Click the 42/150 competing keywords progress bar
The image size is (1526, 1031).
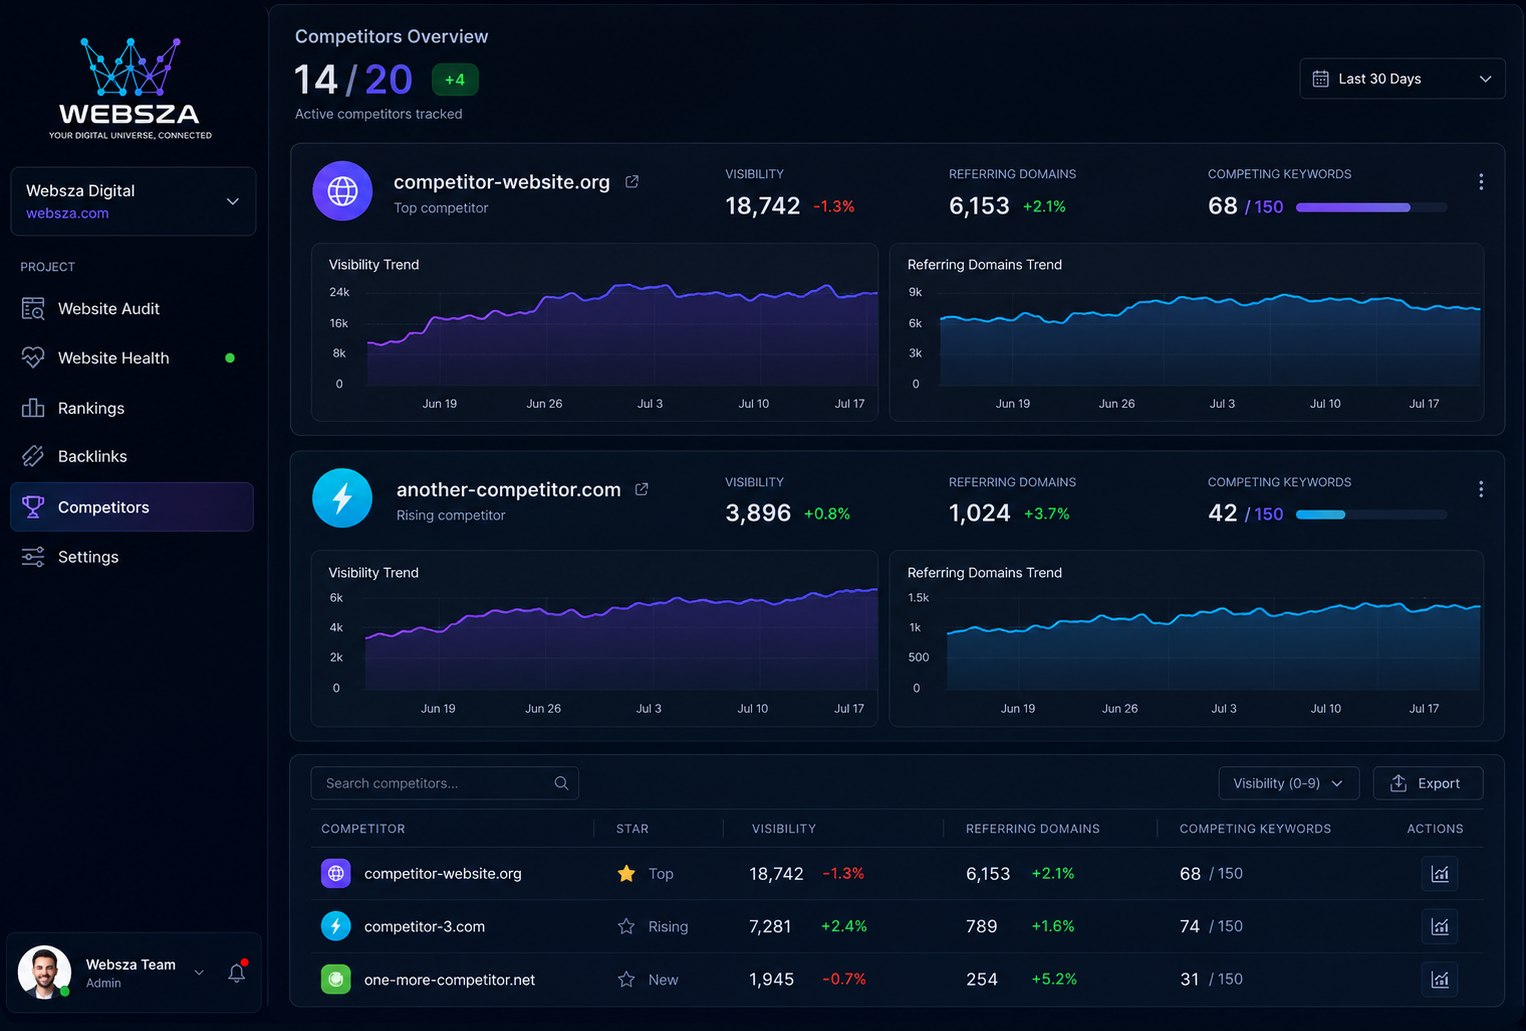click(1371, 514)
